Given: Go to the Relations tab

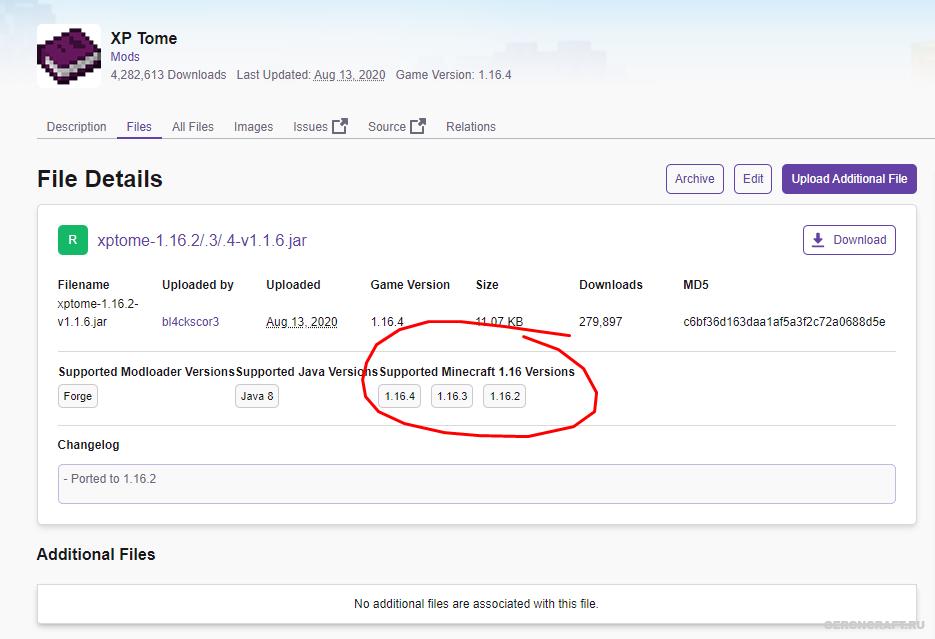Looking at the screenshot, I should pos(471,127).
